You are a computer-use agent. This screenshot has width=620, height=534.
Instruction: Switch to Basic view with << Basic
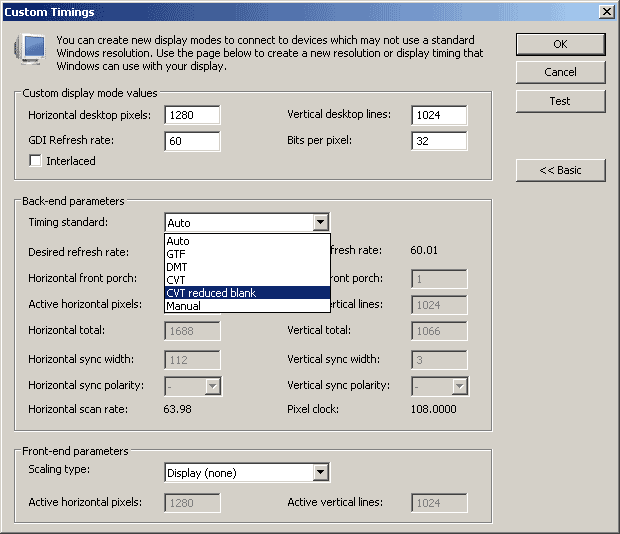(x=561, y=170)
